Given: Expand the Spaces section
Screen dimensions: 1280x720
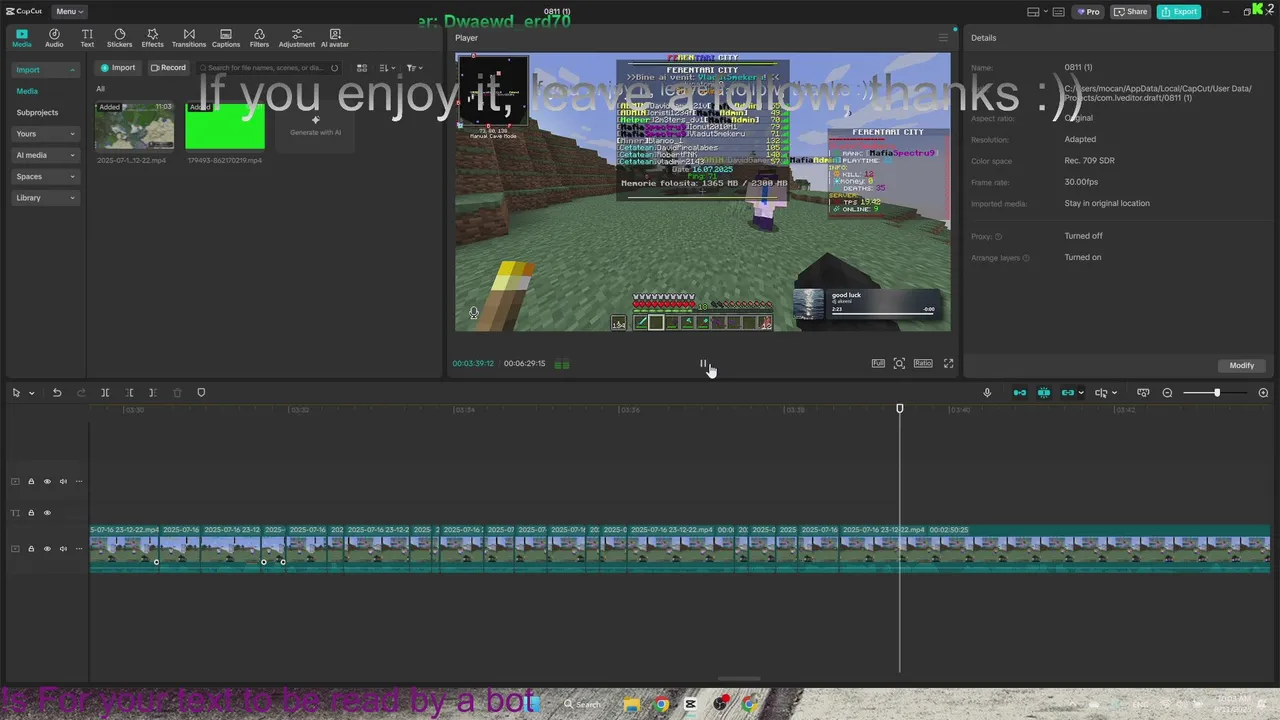Looking at the screenshot, I should [45, 176].
